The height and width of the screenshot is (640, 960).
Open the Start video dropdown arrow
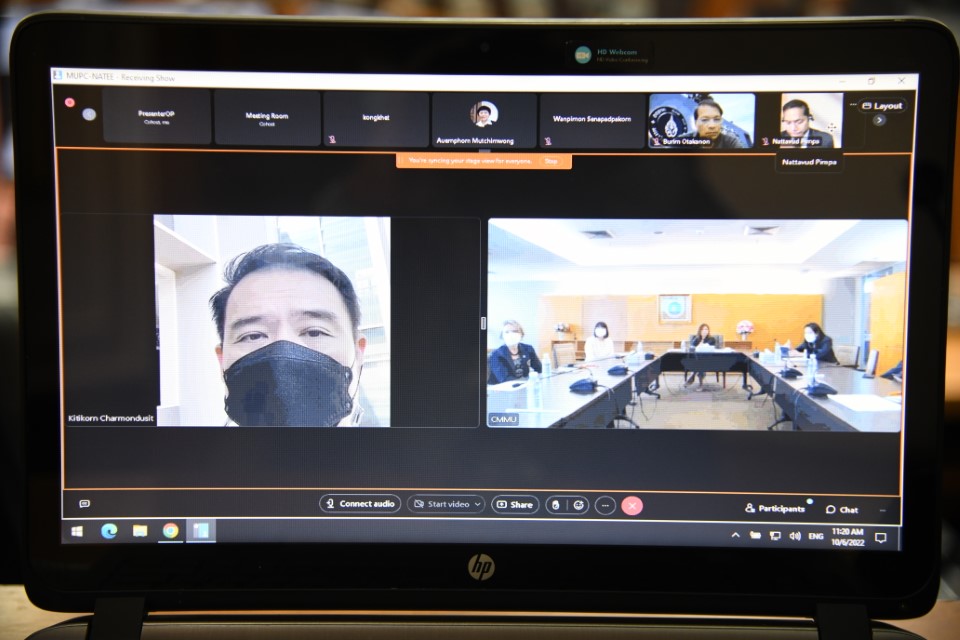tap(478, 505)
